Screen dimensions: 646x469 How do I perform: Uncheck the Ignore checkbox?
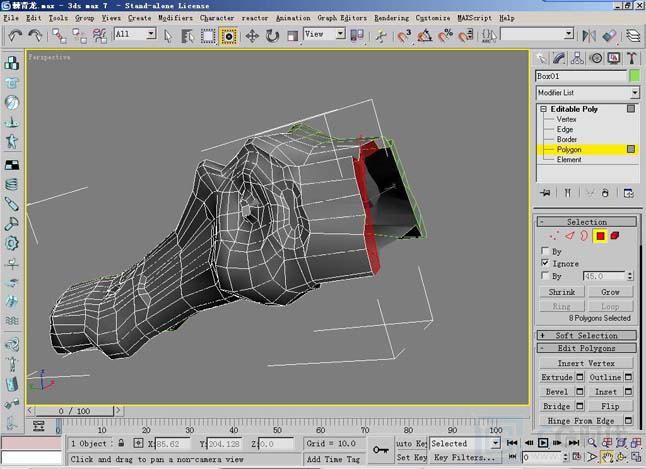pyautogui.click(x=545, y=263)
